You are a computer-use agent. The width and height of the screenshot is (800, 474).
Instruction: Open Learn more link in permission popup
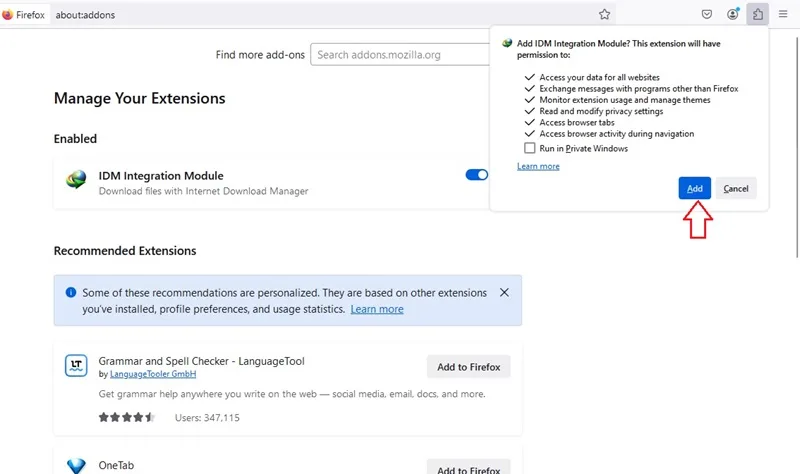[538, 166]
